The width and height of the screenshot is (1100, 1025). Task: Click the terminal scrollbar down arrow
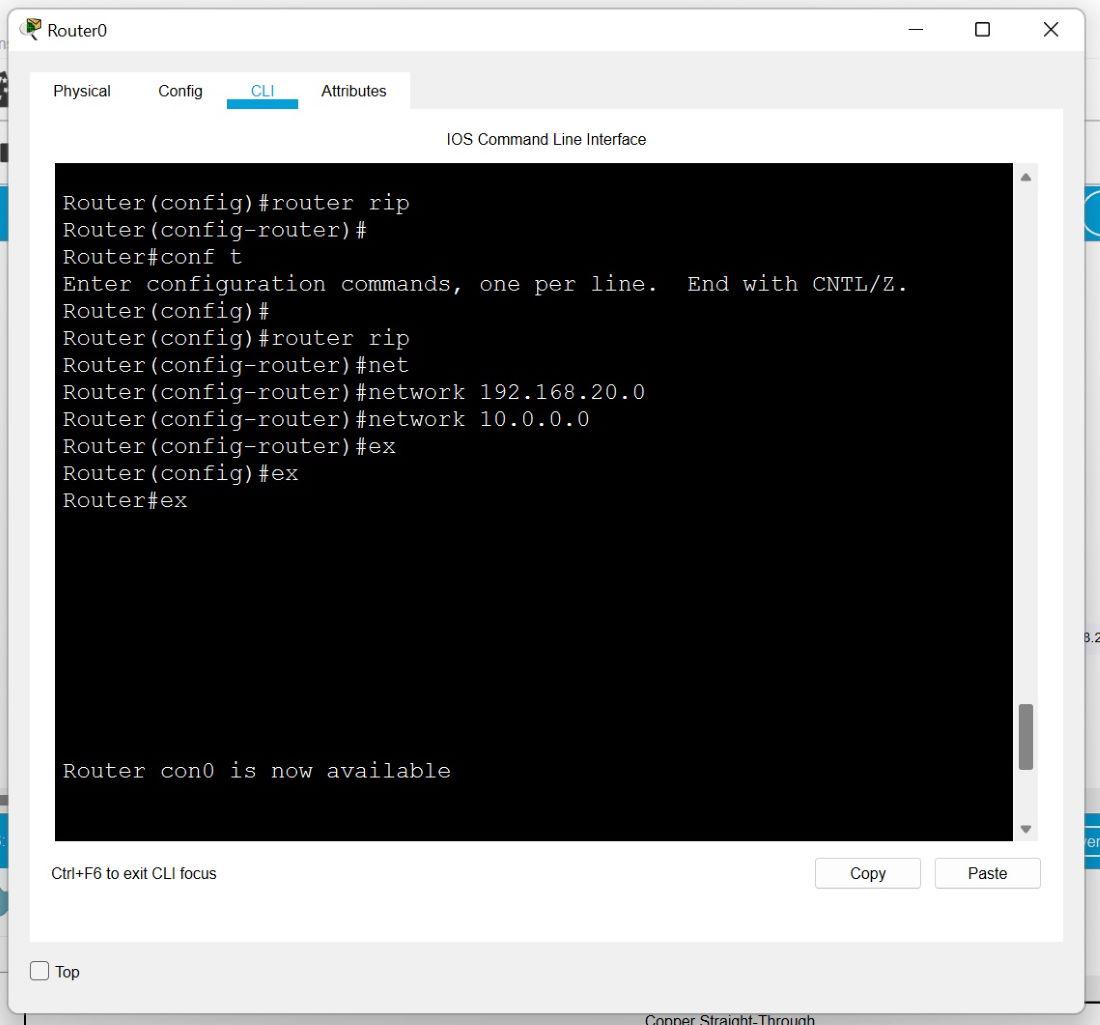click(x=1025, y=829)
